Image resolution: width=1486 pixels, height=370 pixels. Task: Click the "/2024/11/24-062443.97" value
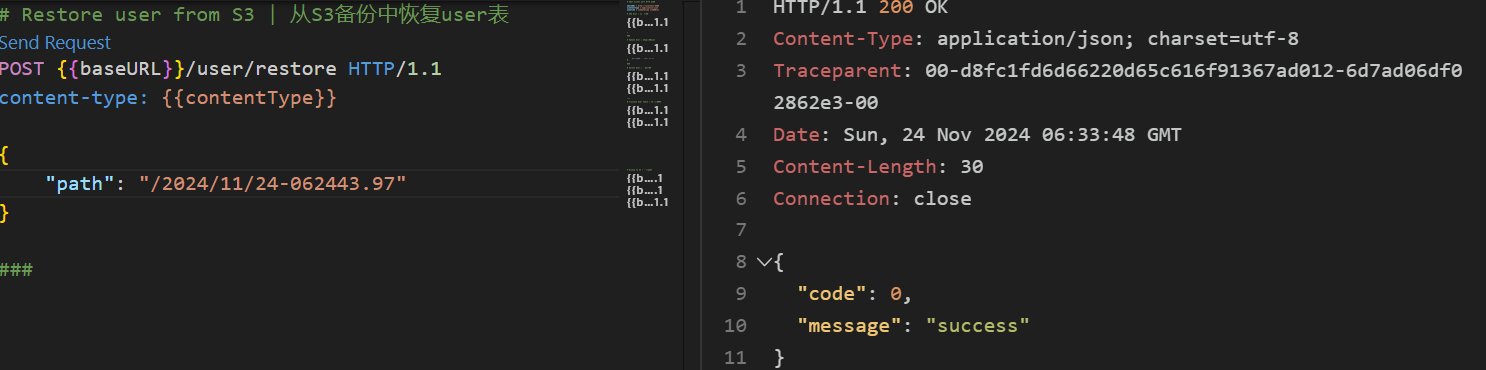pyautogui.click(x=273, y=184)
